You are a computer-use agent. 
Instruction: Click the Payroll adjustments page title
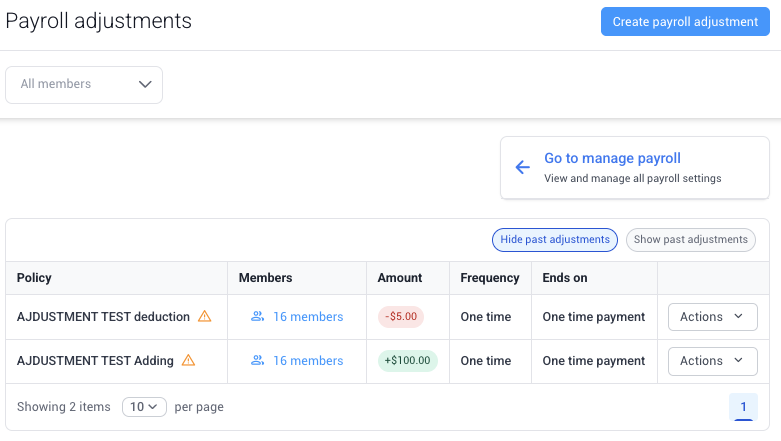(99, 21)
